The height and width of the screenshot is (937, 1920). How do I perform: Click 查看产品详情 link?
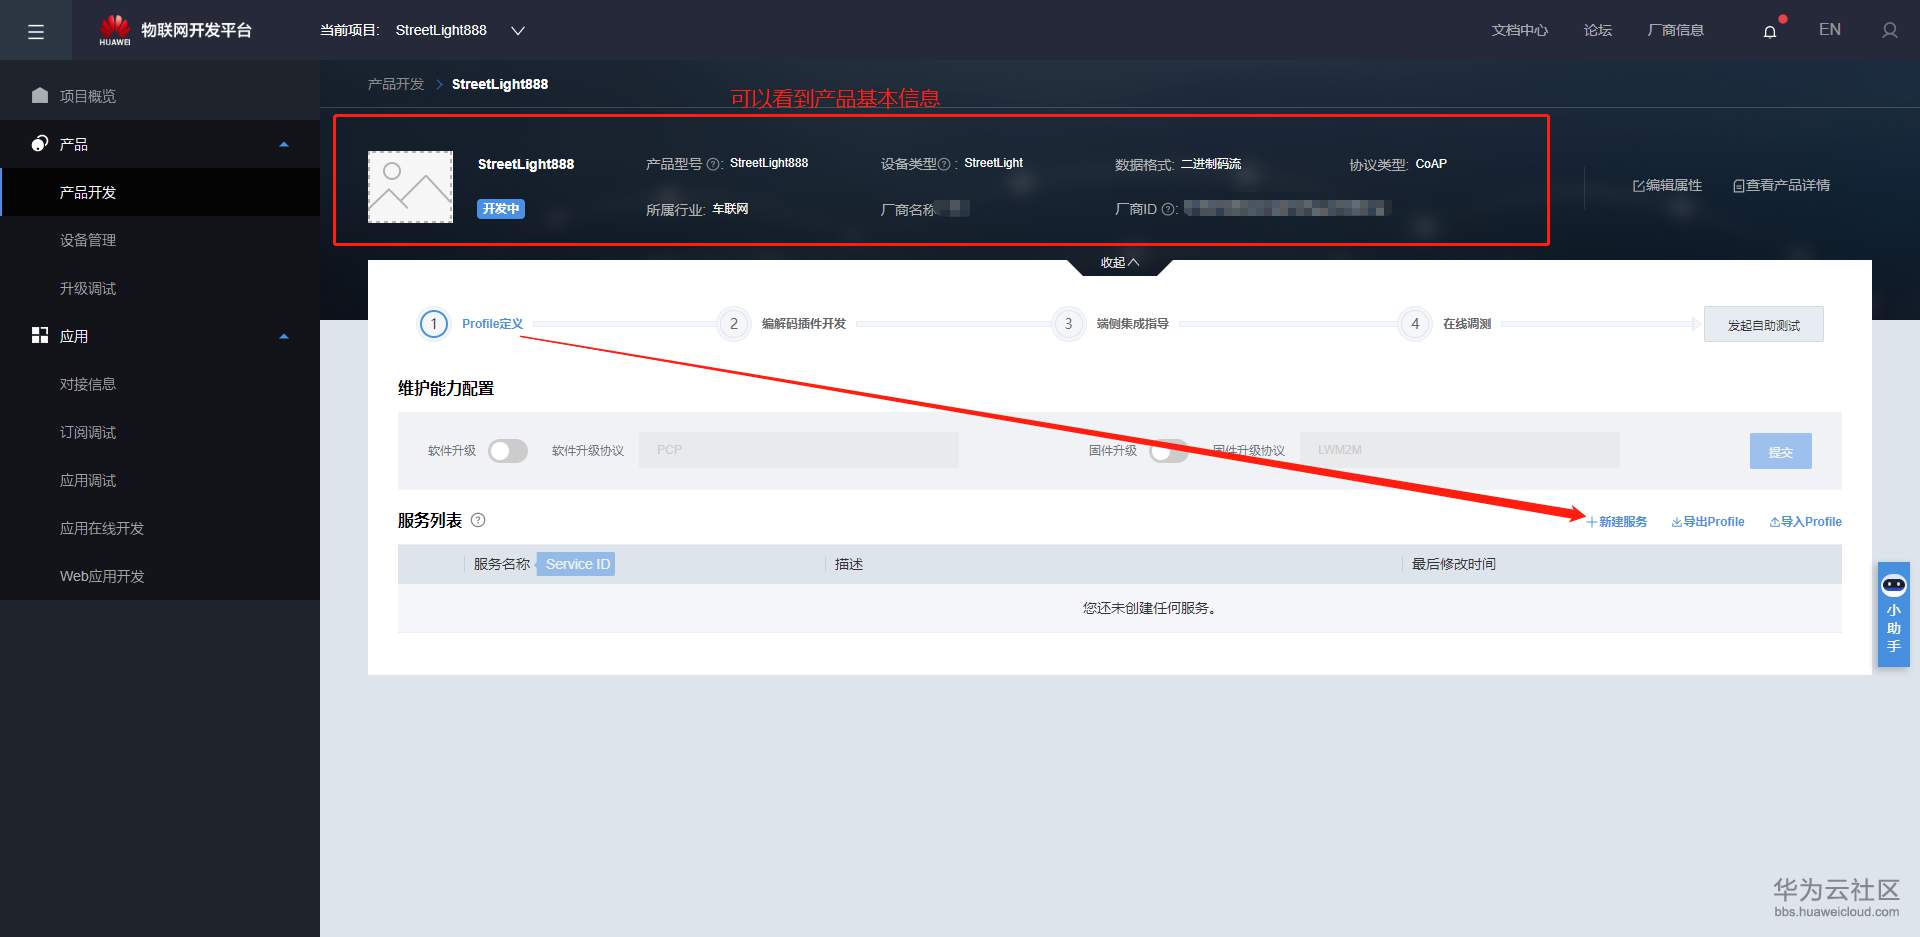1781,185
